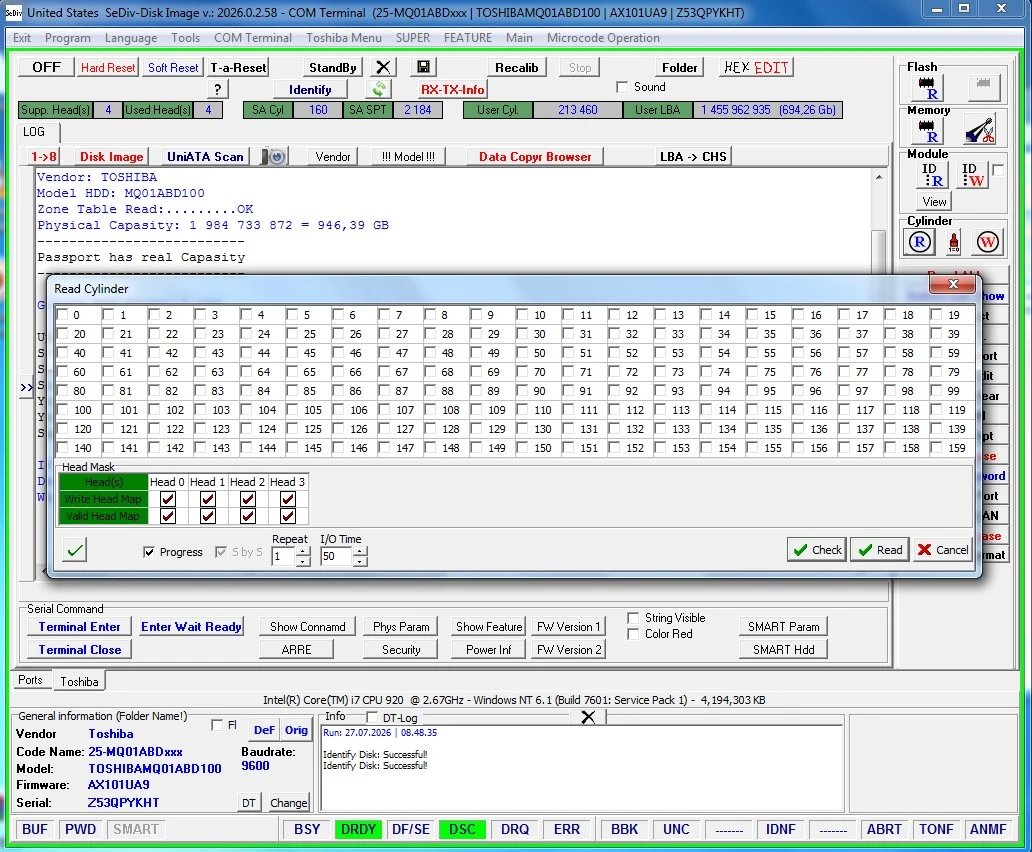Uncheck Valid Head Map for Head 3
The width and height of the screenshot is (1032, 852).
point(288,516)
